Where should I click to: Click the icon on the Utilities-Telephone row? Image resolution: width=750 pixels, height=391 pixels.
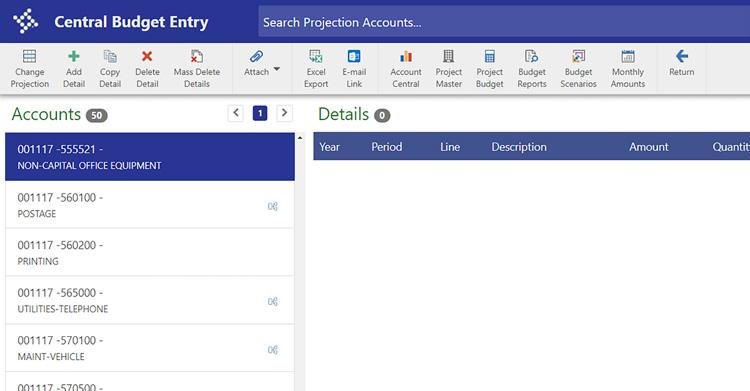point(273,302)
